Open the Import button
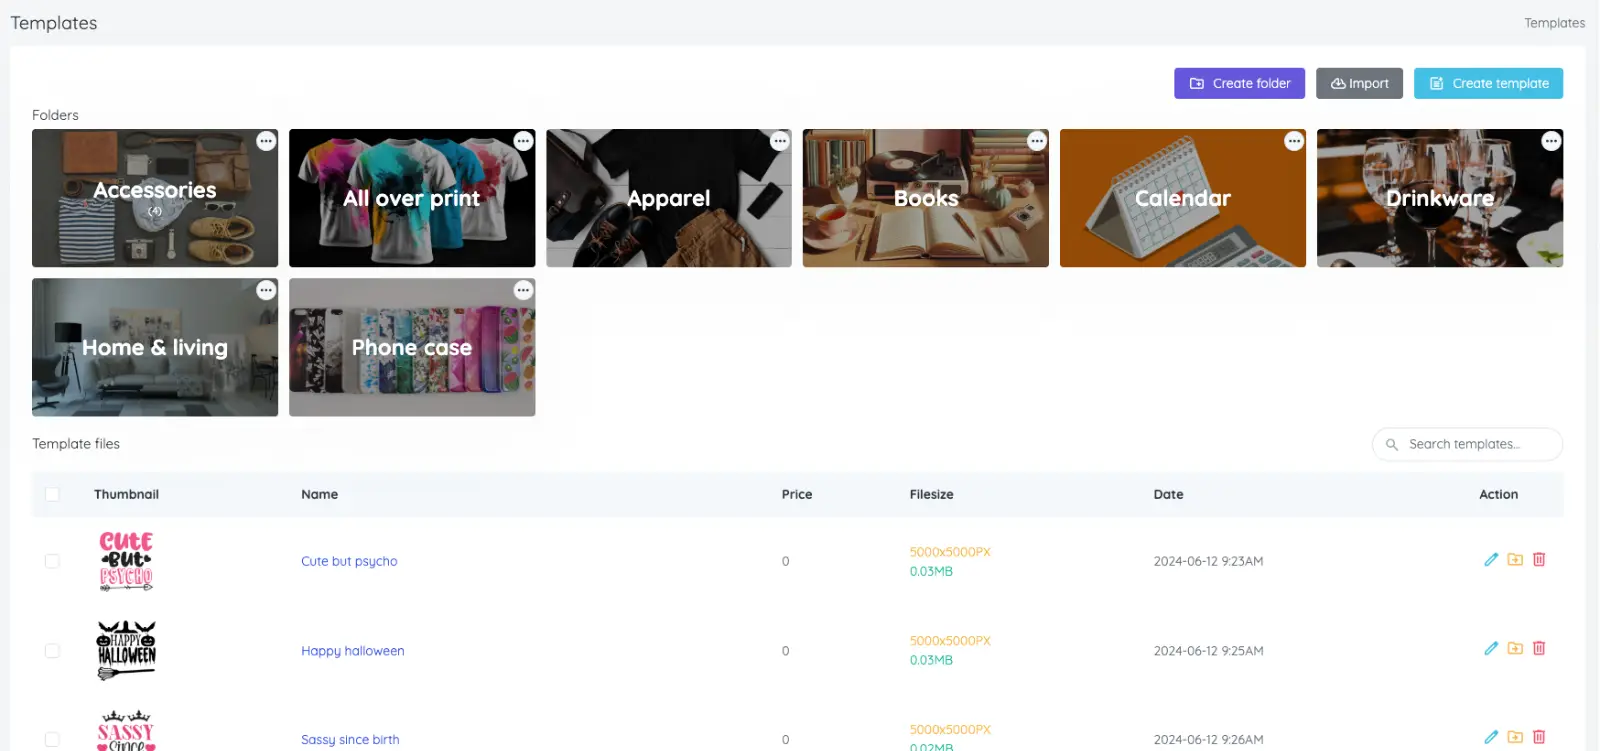 point(1360,83)
